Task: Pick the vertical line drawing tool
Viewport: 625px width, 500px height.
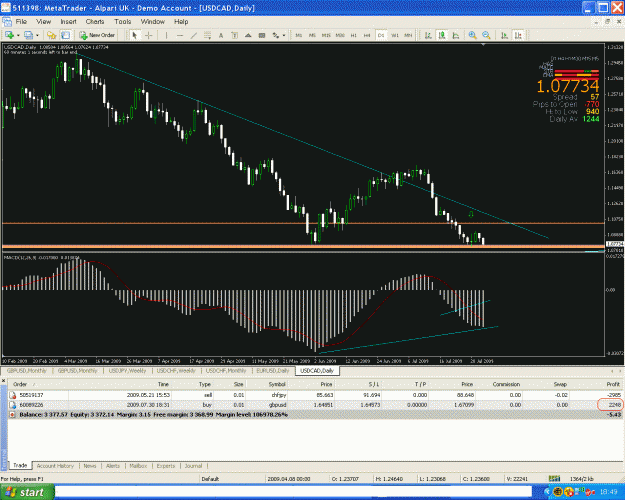Action: click(x=166, y=35)
